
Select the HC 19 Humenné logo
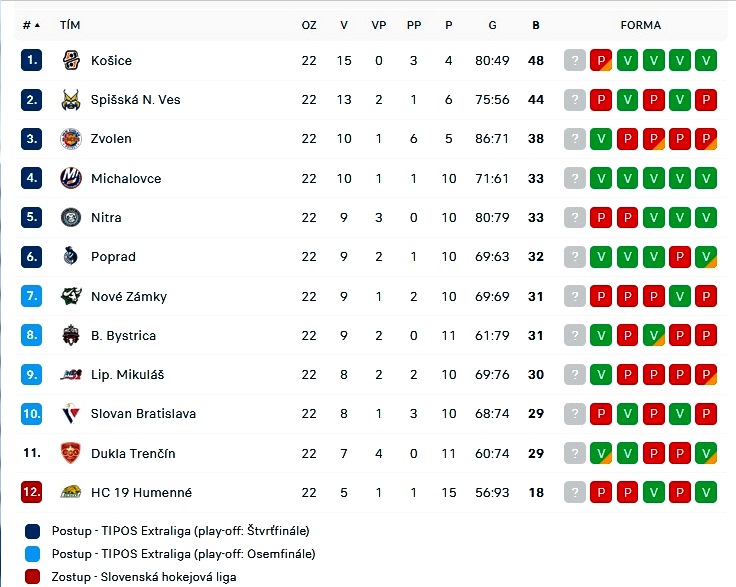[x=71, y=492]
